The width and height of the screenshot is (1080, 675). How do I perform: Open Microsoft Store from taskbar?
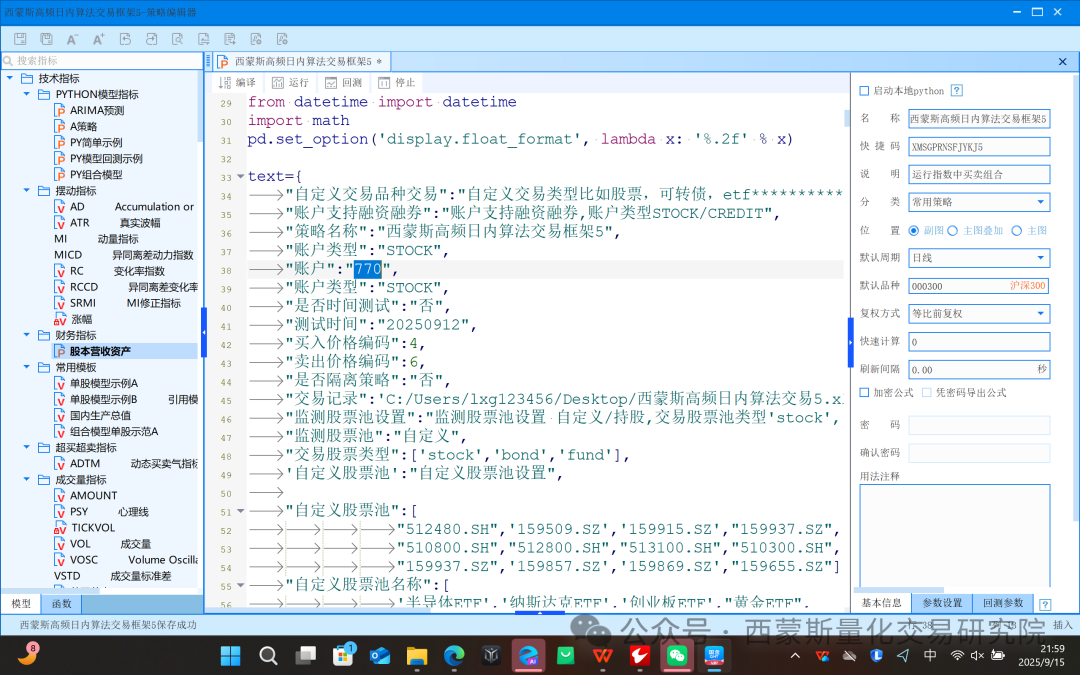tap(342, 655)
